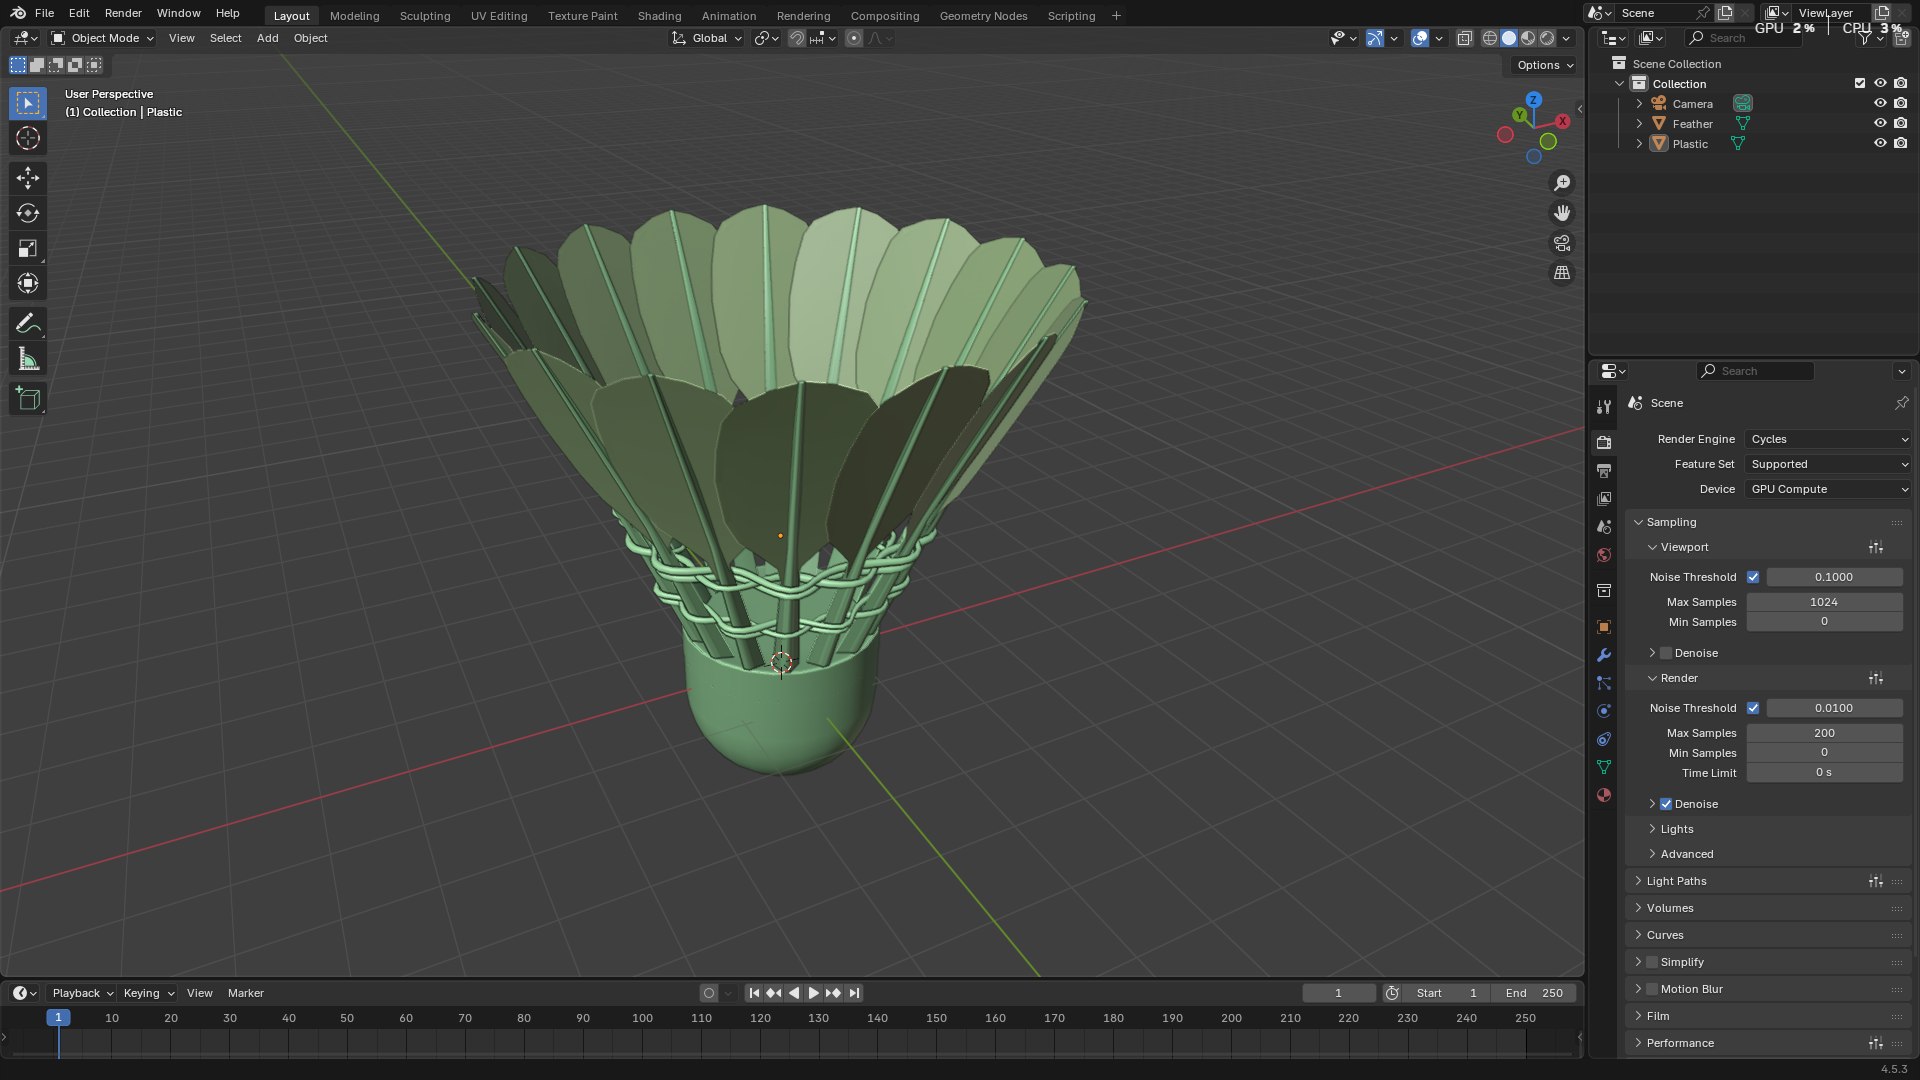Click the current frame number field
The image size is (1920, 1080).
click(1338, 993)
